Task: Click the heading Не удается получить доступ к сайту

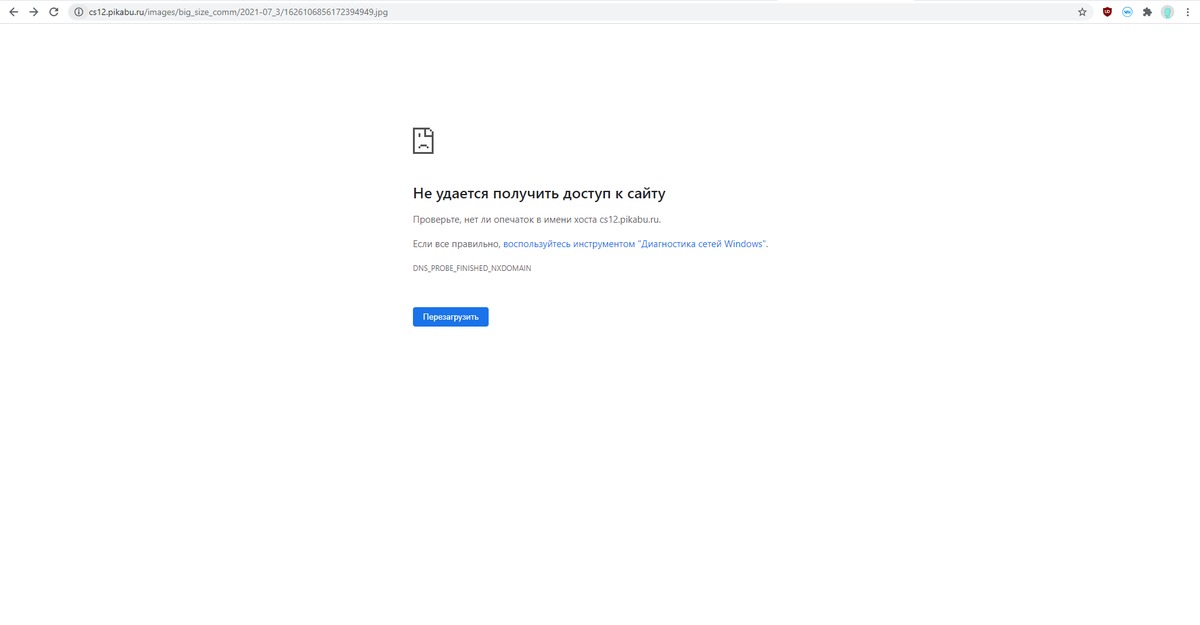Action: [x=539, y=193]
